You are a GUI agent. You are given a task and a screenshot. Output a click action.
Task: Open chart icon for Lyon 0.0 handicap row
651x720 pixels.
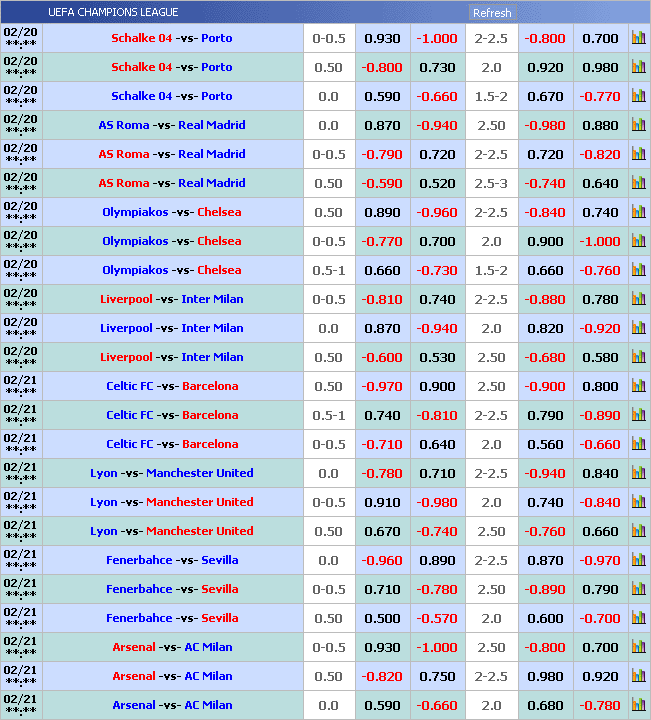pos(638,474)
